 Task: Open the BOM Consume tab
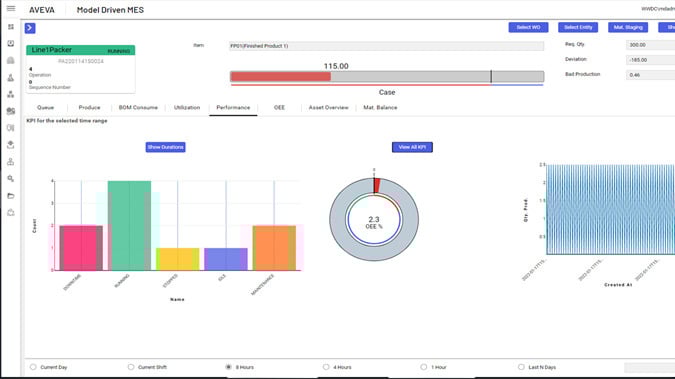(138, 108)
